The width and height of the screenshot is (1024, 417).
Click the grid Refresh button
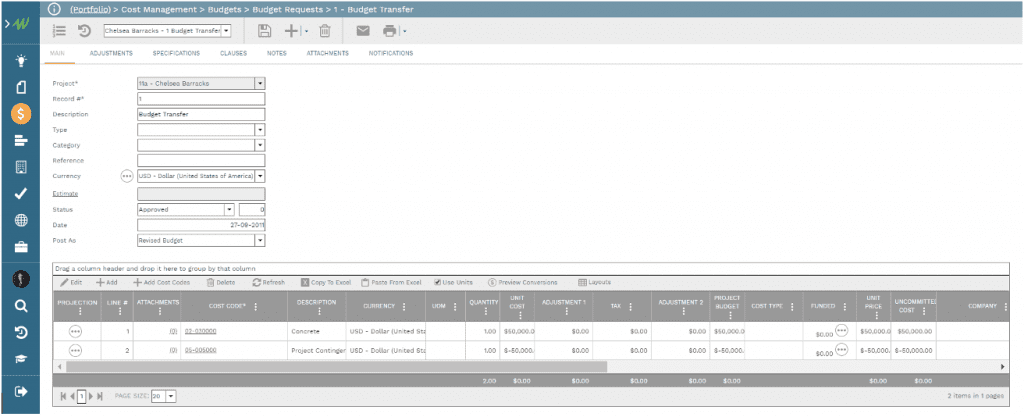(268, 283)
